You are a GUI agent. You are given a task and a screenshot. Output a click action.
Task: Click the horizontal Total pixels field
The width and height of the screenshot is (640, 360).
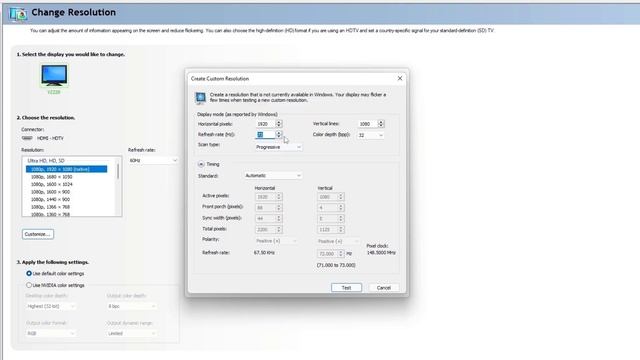[268, 230]
